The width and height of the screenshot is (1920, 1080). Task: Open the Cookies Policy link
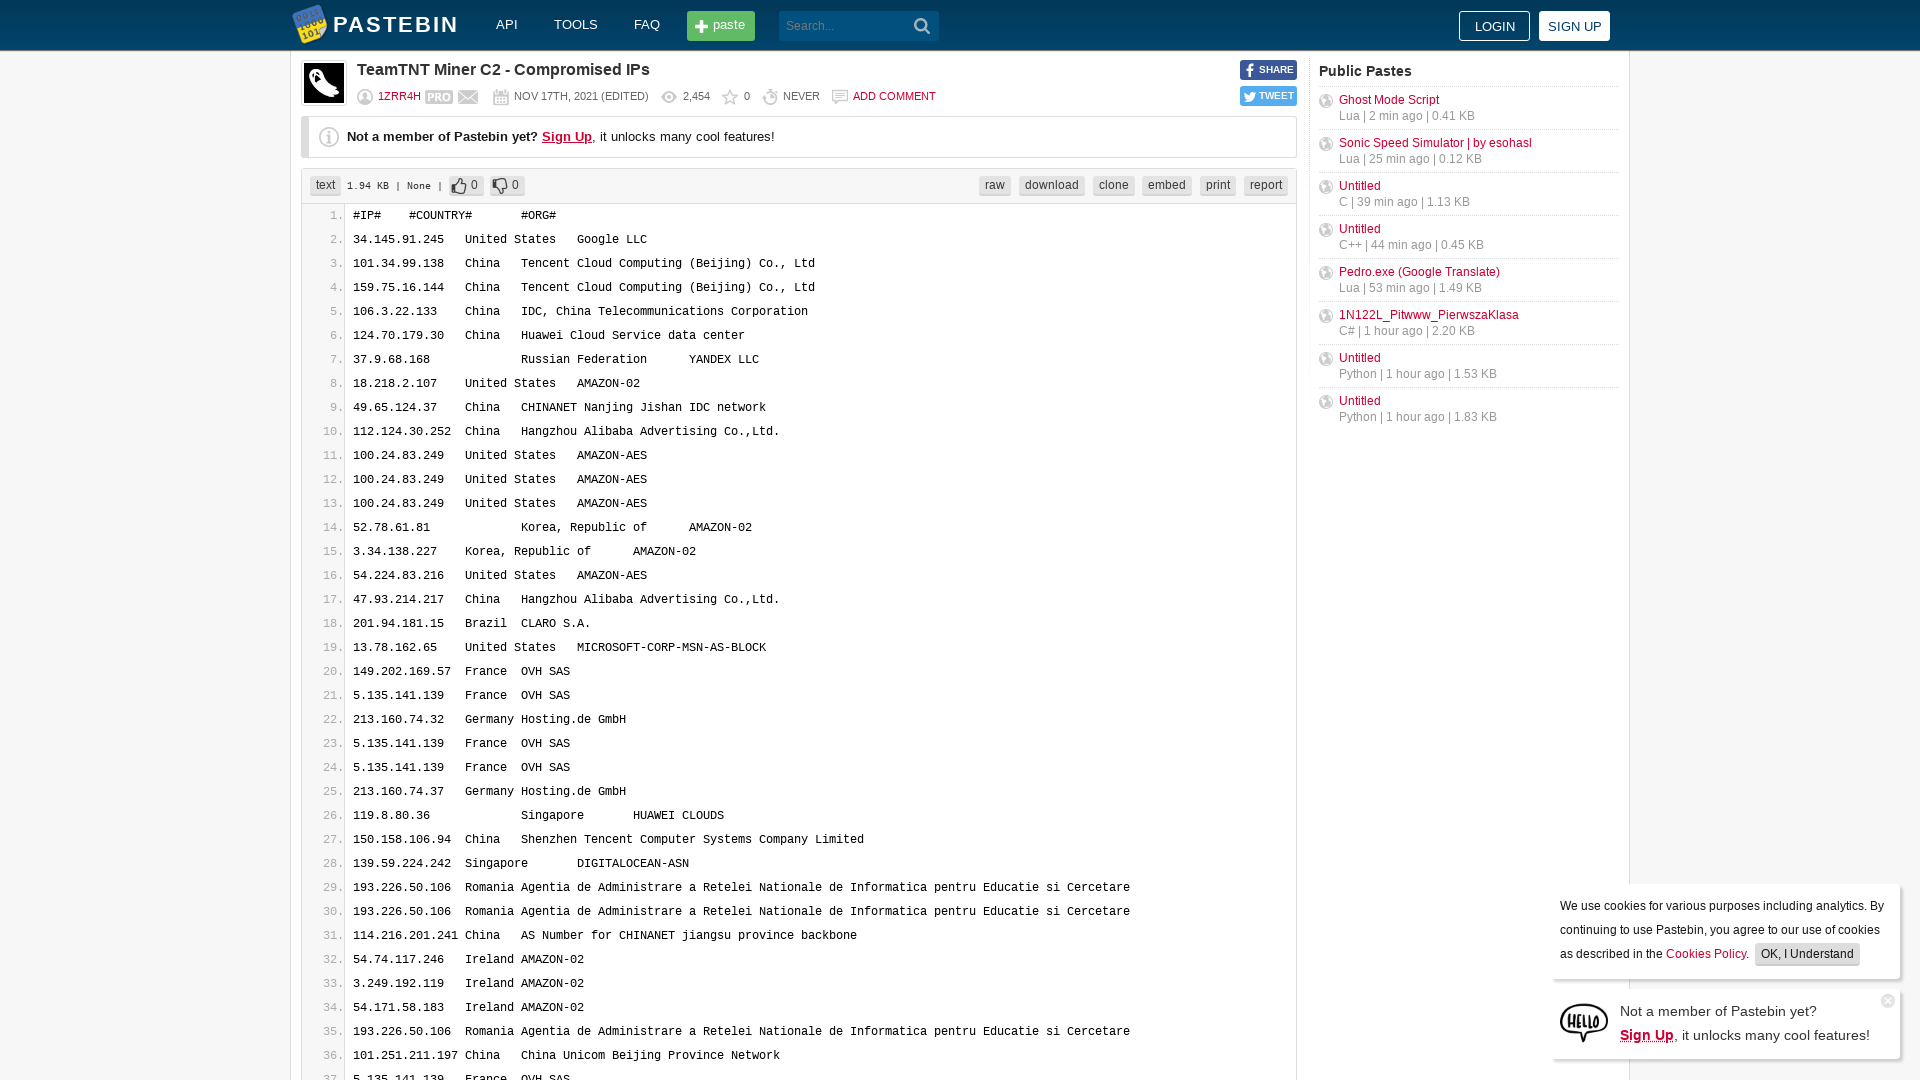(x=1706, y=954)
